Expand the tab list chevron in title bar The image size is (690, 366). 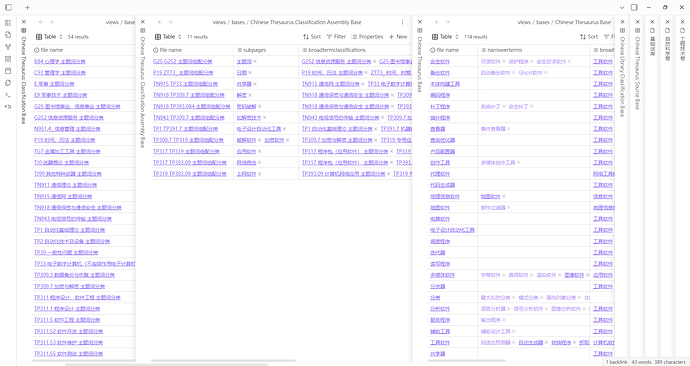coord(622,7)
